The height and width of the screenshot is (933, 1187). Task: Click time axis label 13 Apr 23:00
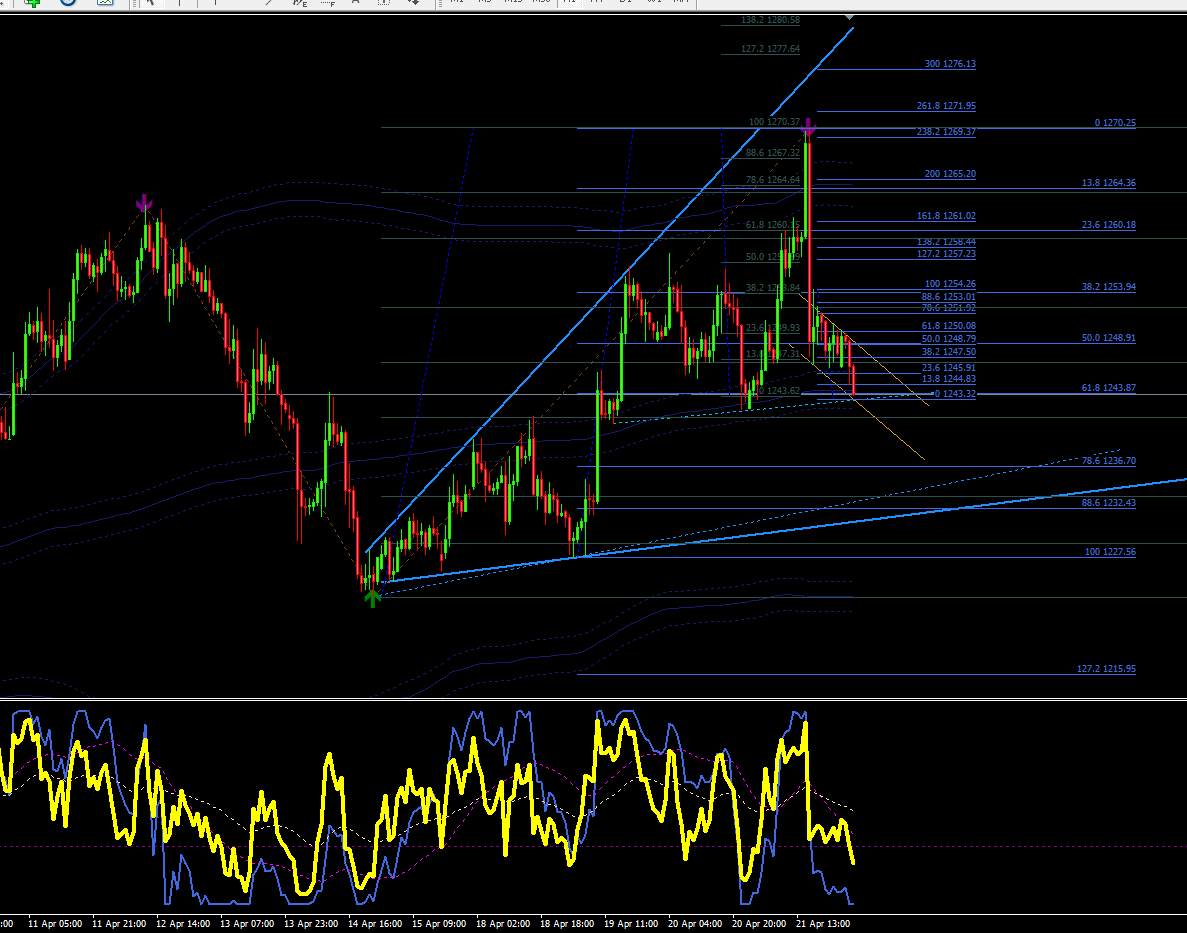311,924
